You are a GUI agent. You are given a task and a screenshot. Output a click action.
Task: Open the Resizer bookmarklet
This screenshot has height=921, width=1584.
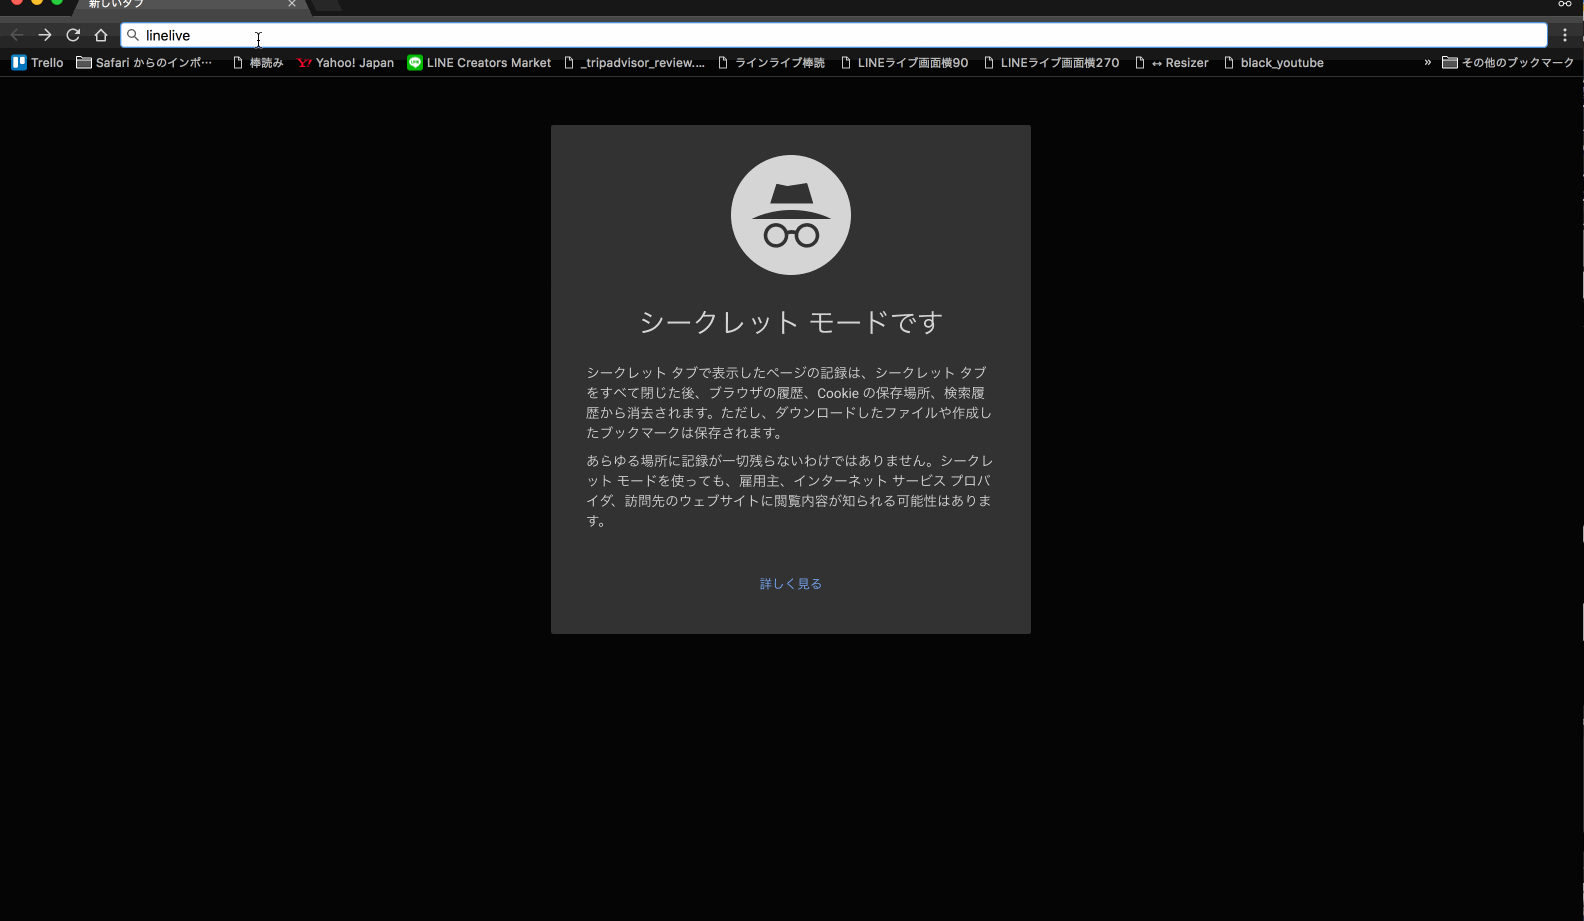click(1171, 62)
